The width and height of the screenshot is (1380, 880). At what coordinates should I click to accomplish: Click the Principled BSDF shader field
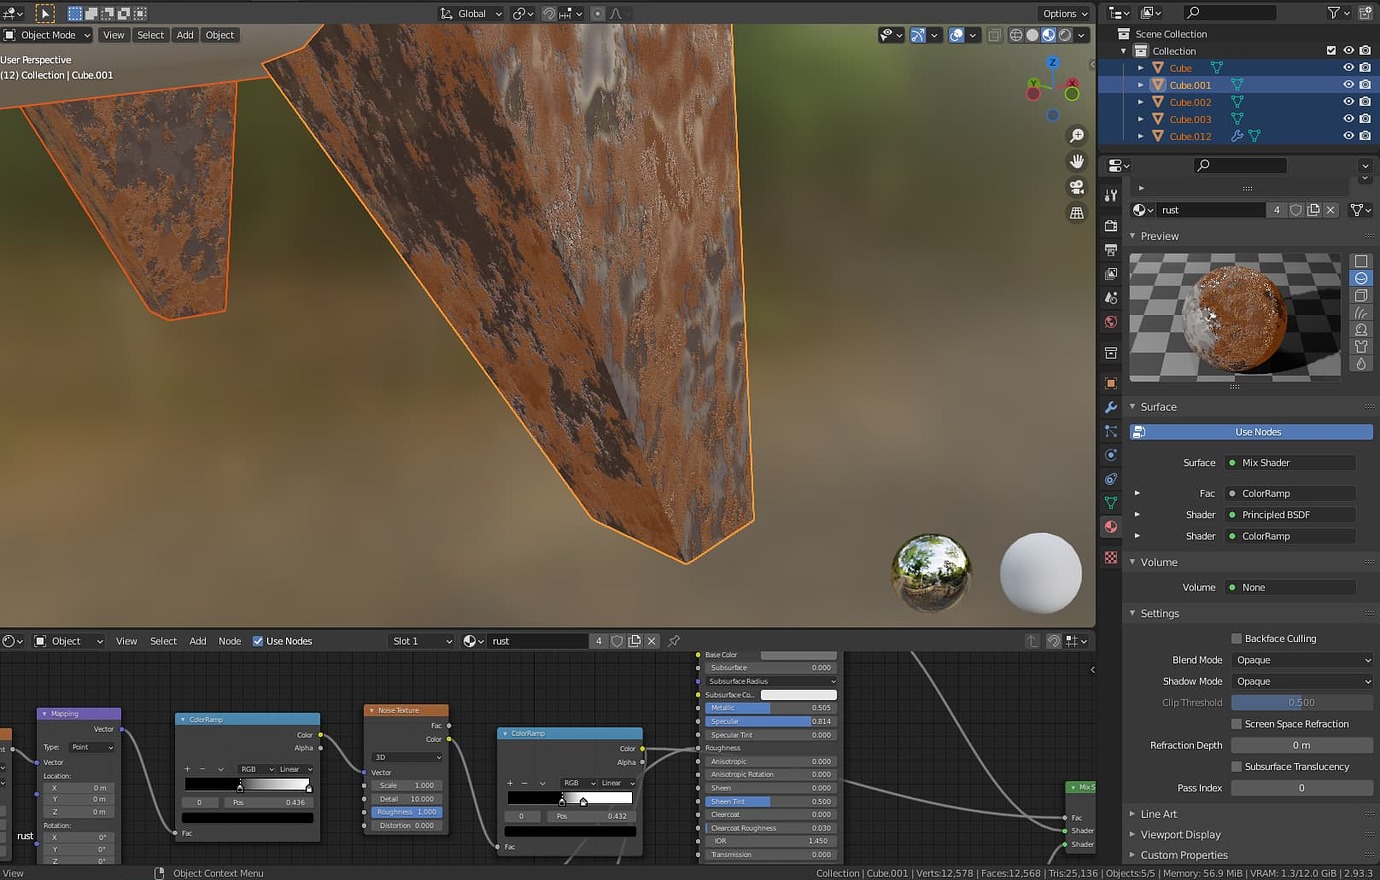tap(1290, 515)
